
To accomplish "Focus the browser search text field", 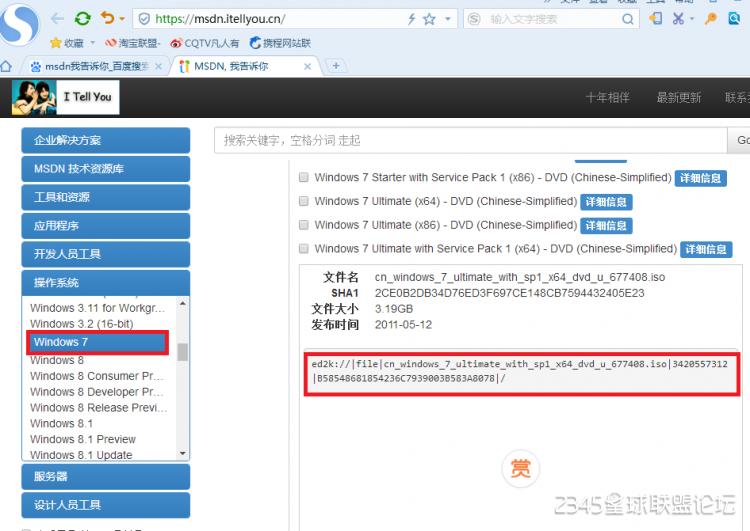I will coord(552,19).
